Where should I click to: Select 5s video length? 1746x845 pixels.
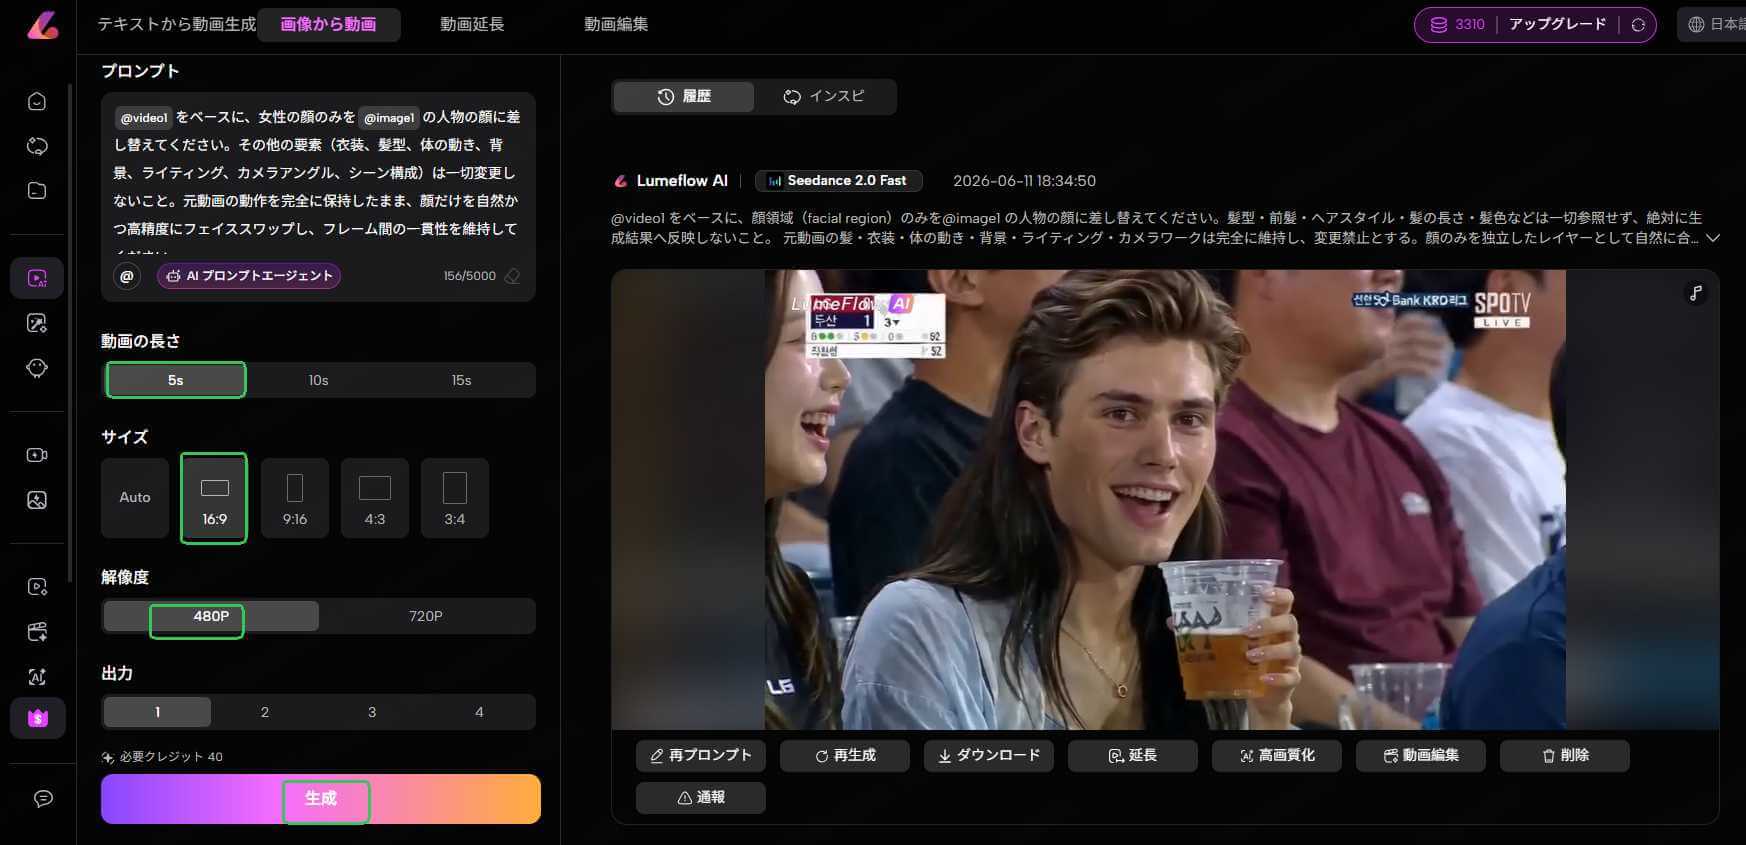coord(176,380)
